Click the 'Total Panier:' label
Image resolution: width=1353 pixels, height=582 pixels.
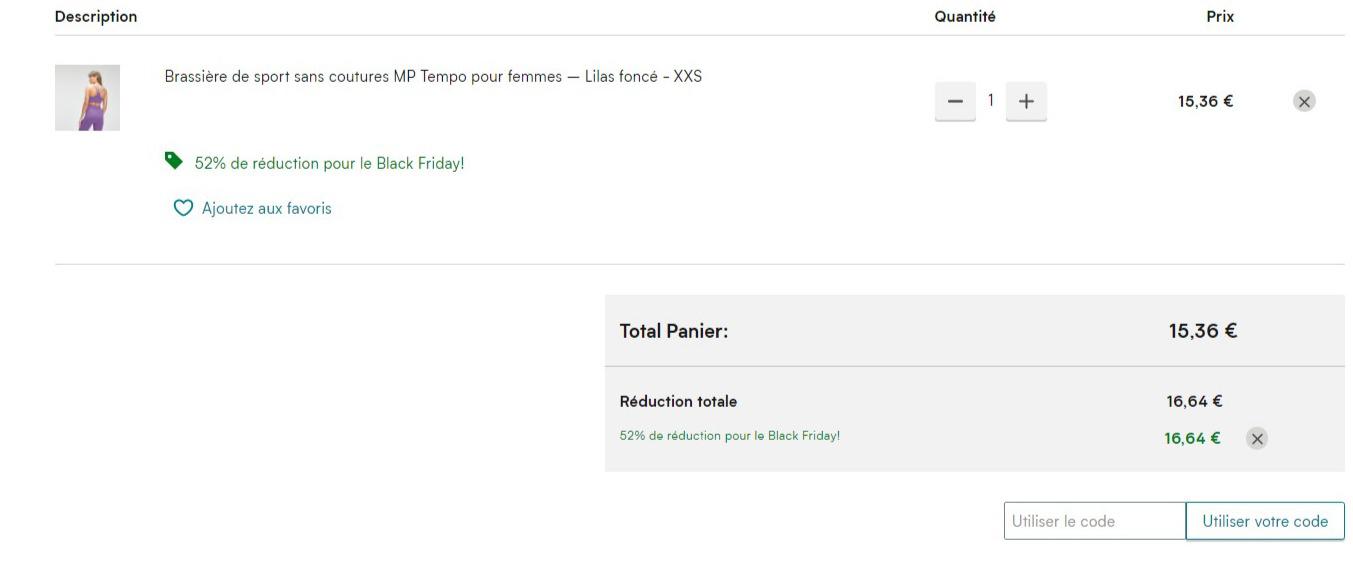pyautogui.click(x=674, y=331)
